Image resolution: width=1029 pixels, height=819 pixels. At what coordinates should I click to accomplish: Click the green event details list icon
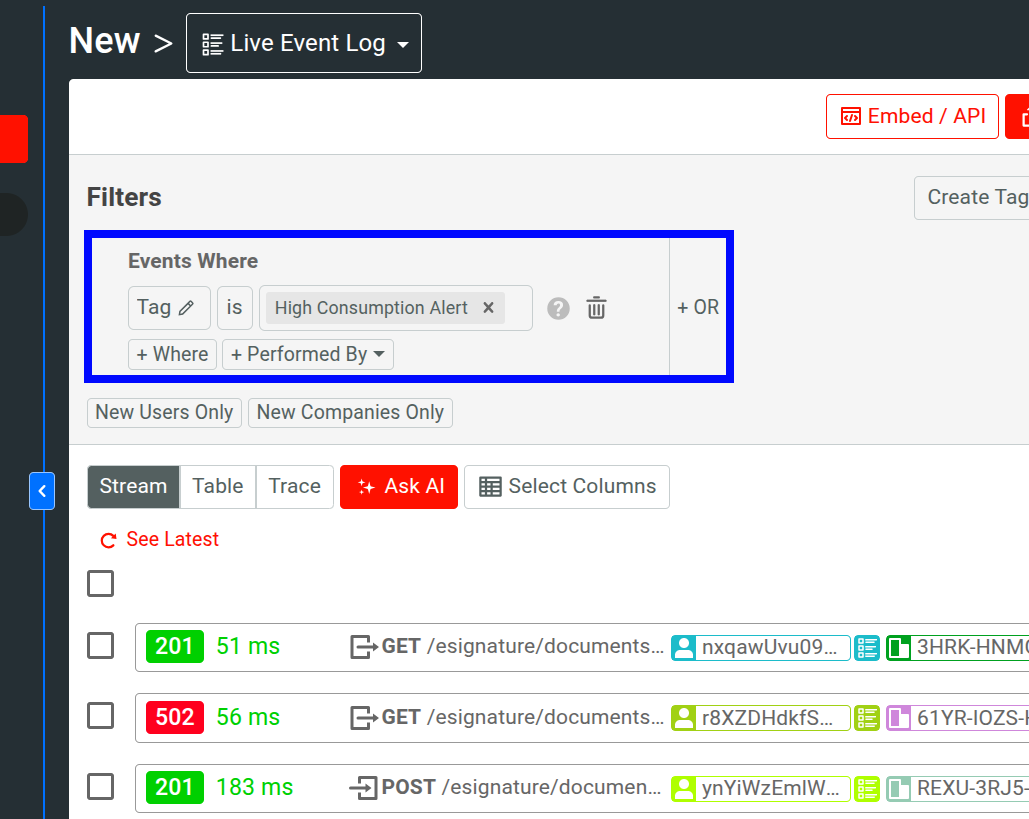[866, 647]
